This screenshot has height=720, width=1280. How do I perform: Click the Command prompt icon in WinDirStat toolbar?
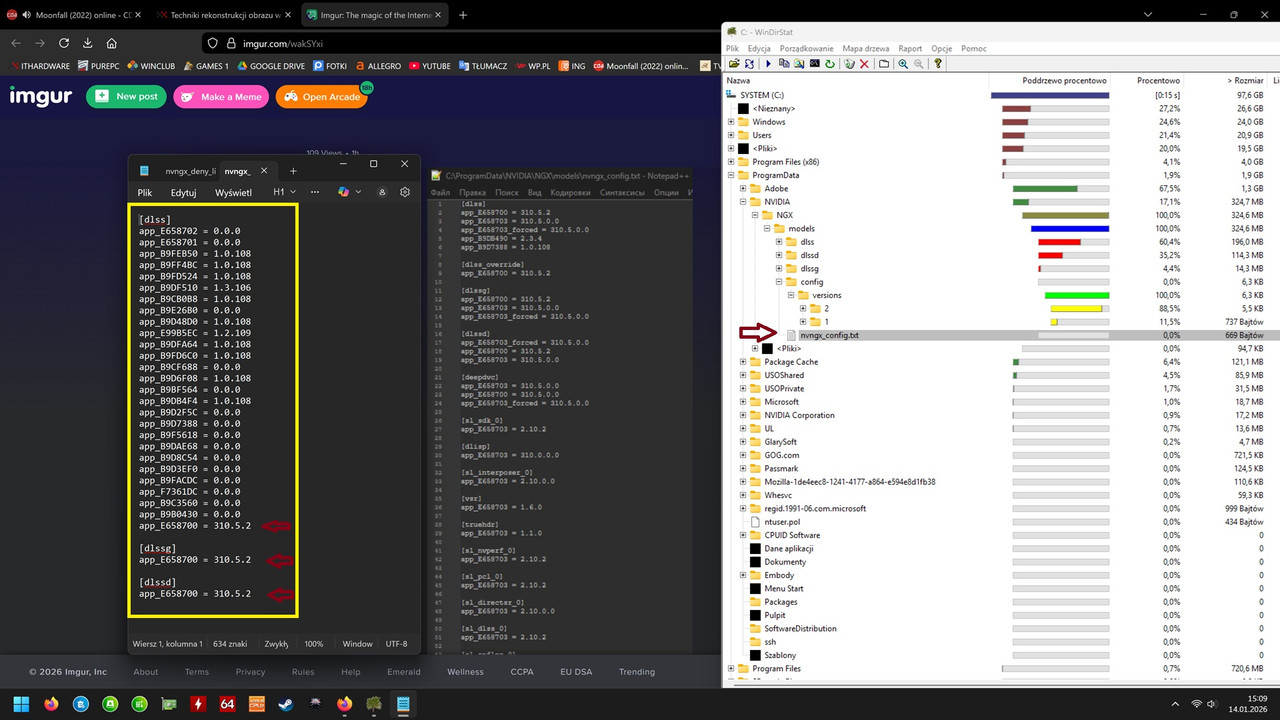(815, 63)
